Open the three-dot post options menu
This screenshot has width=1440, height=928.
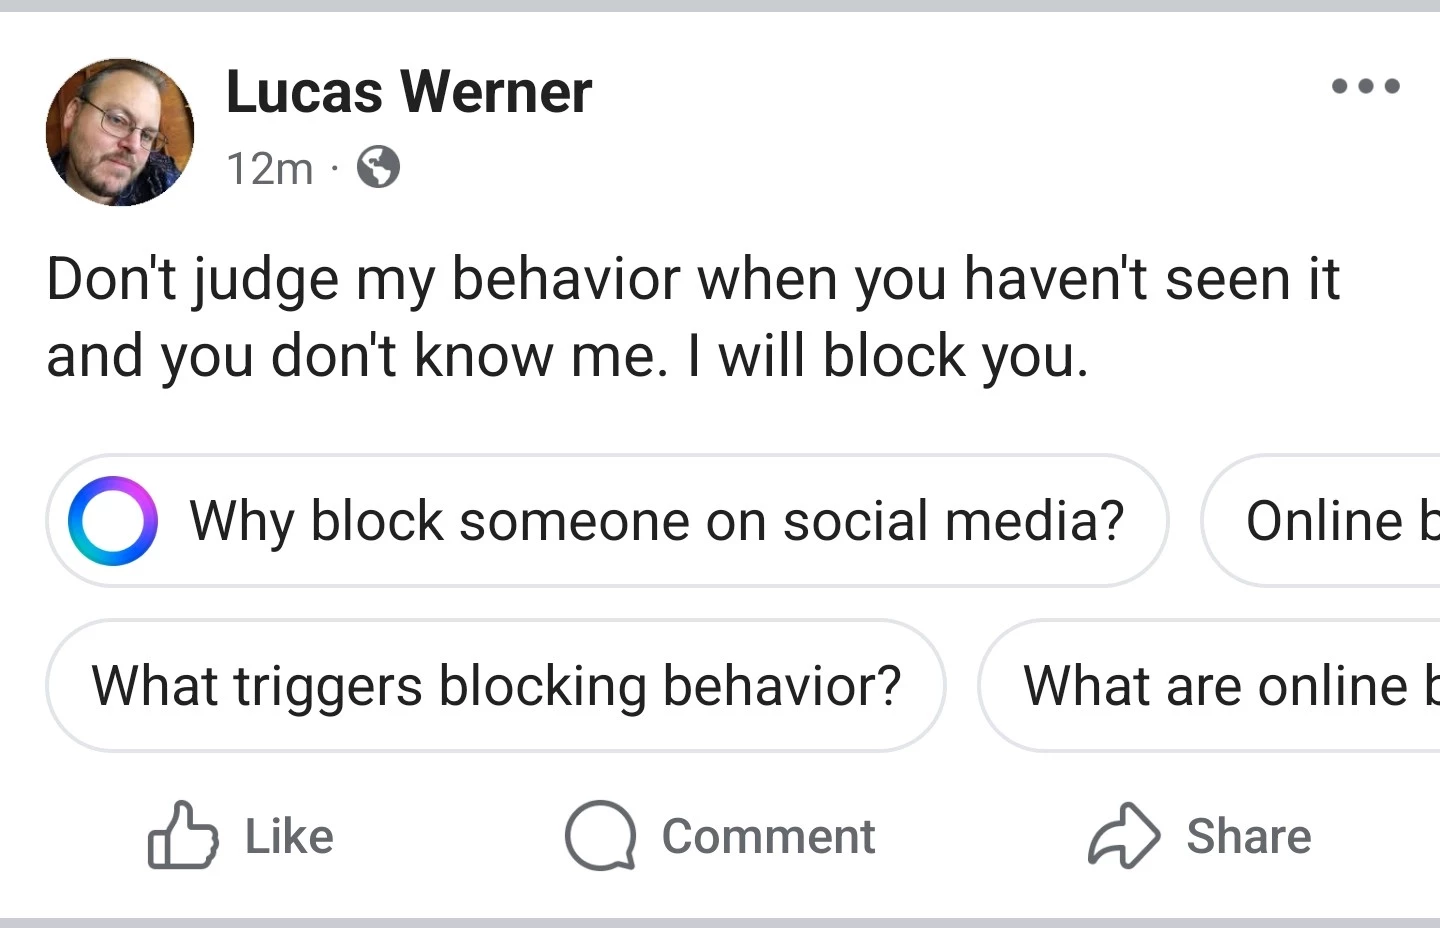pos(1365,86)
